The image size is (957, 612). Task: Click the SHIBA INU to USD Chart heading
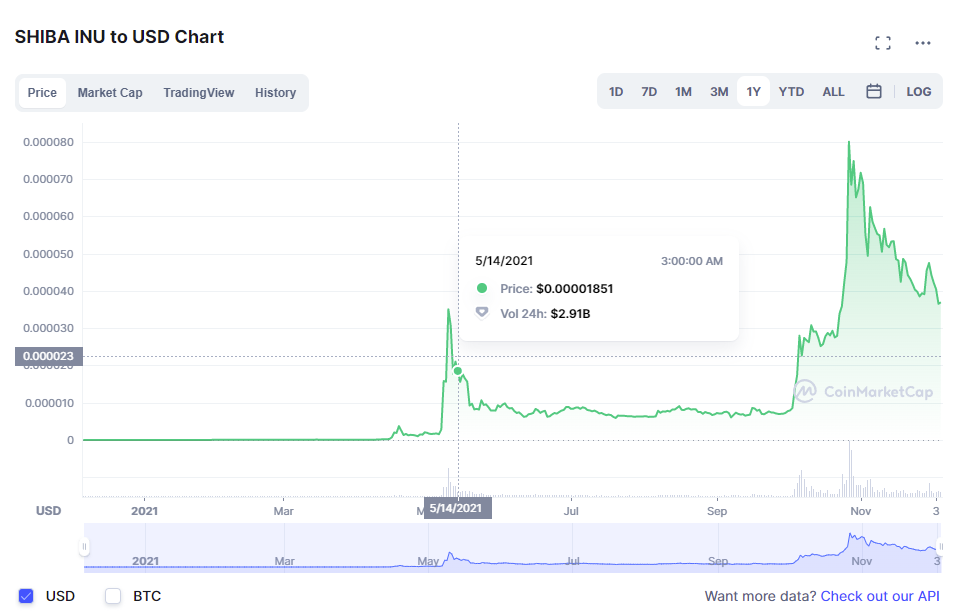coord(119,37)
